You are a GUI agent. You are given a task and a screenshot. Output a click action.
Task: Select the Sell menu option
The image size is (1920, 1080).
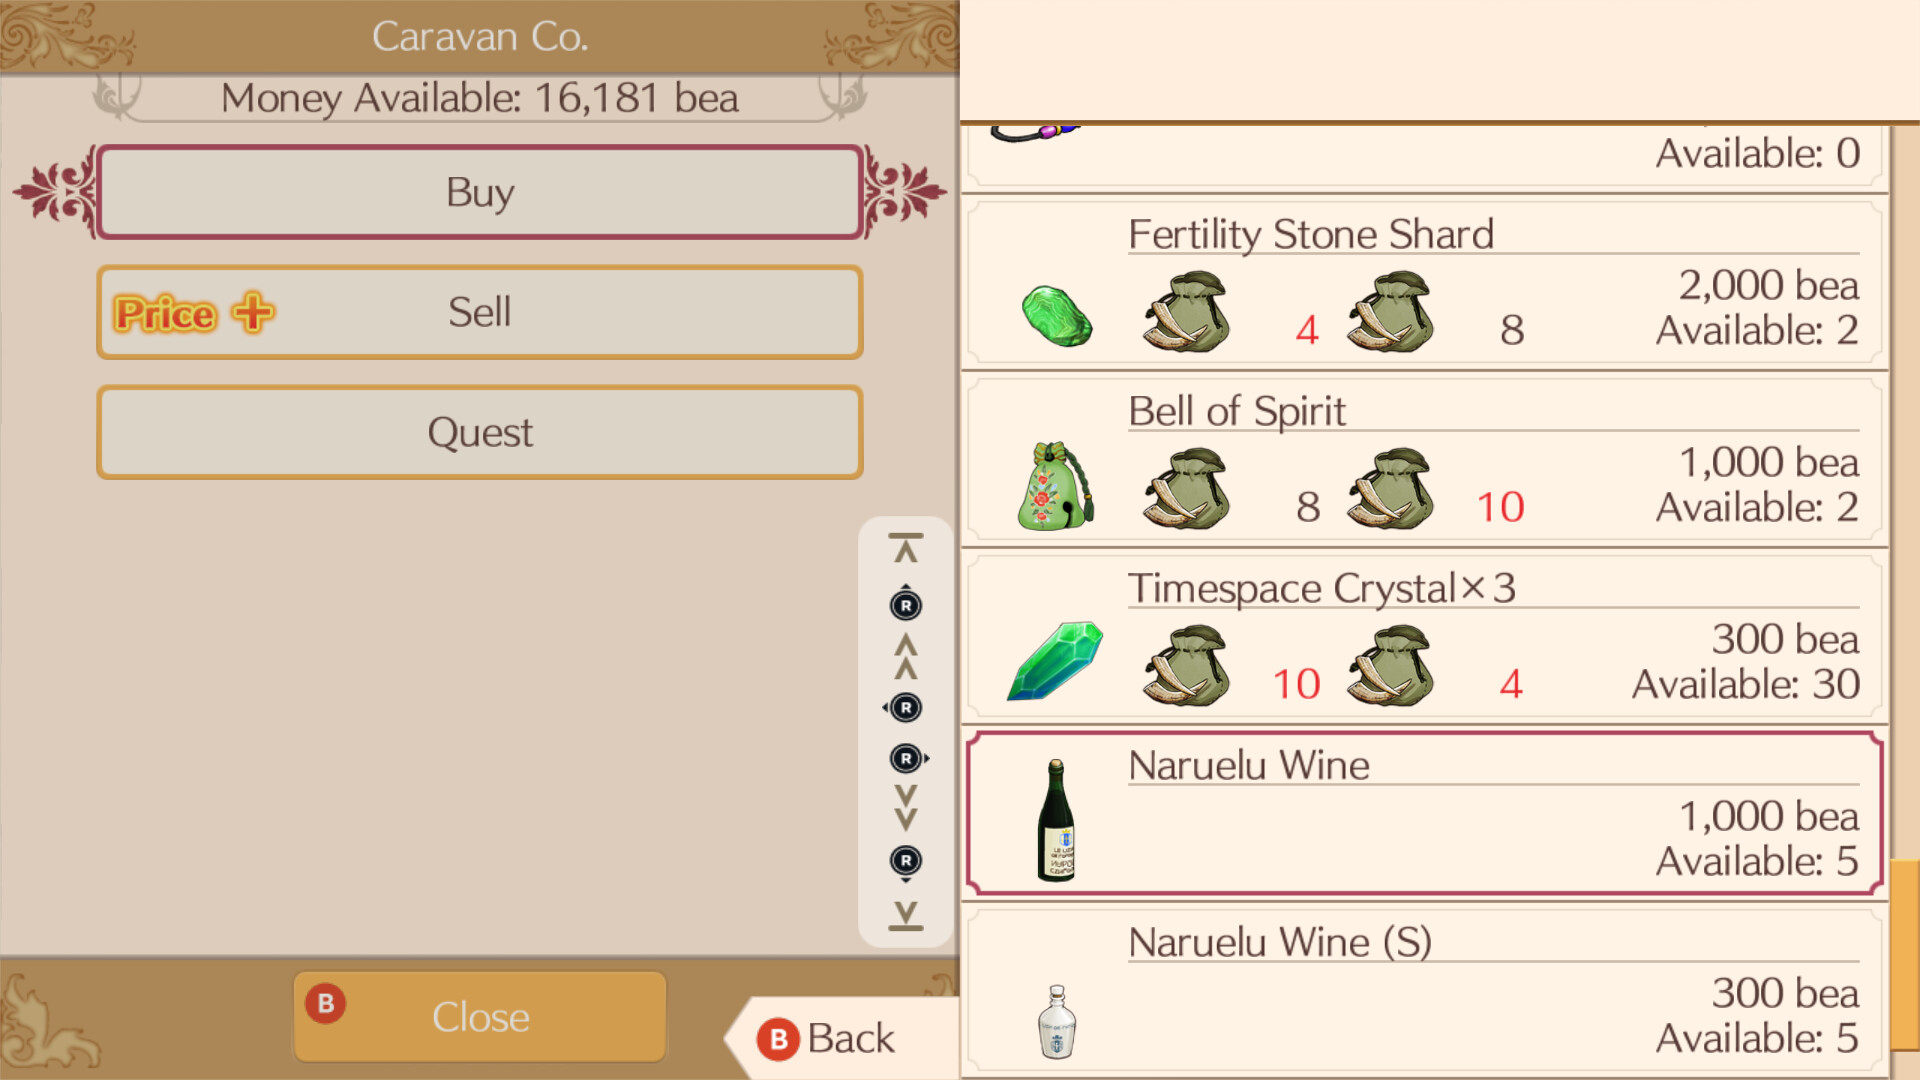[480, 312]
